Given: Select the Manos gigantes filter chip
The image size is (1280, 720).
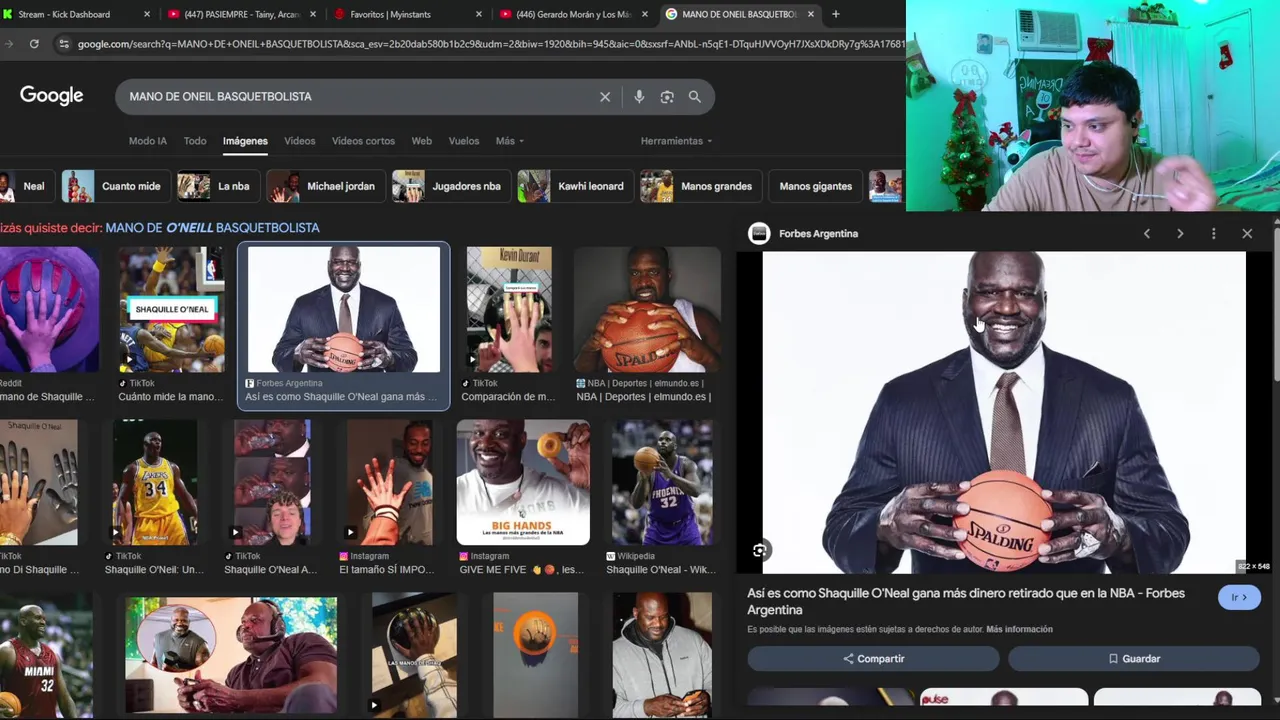Looking at the screenshot, I should pyautogui.click(x=815, y=186).
